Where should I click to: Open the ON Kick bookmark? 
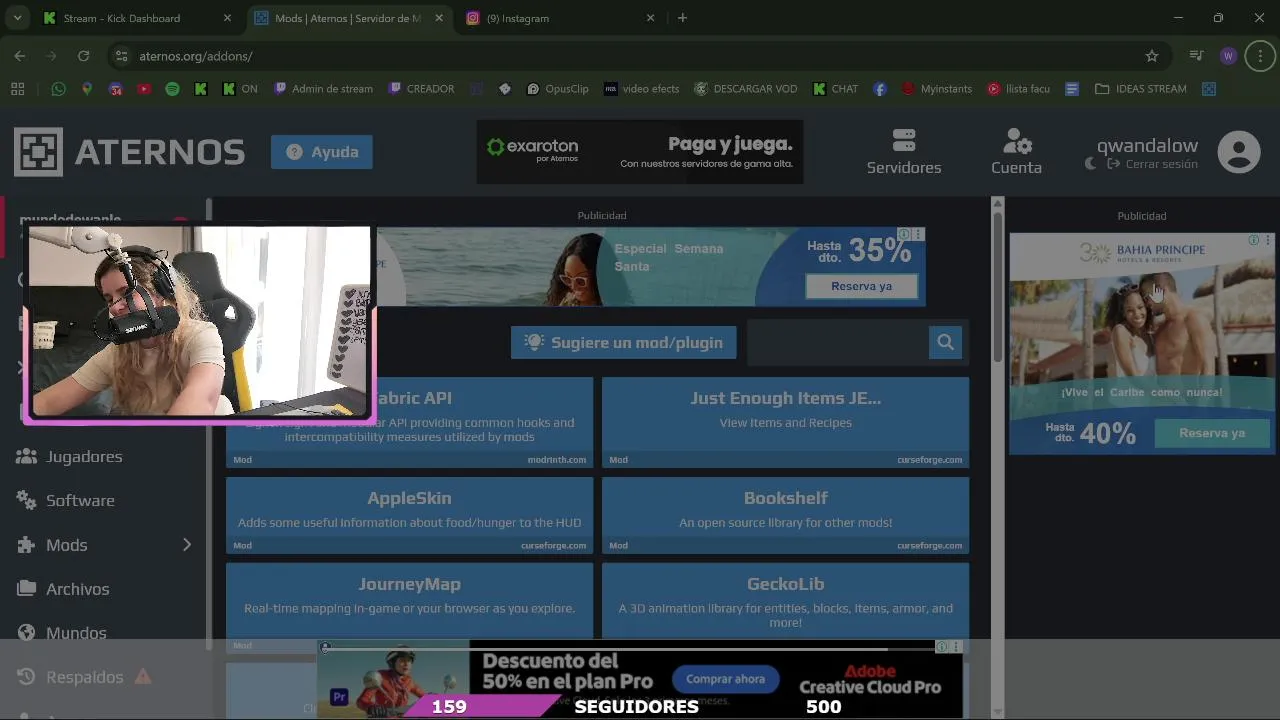(239, 89)
